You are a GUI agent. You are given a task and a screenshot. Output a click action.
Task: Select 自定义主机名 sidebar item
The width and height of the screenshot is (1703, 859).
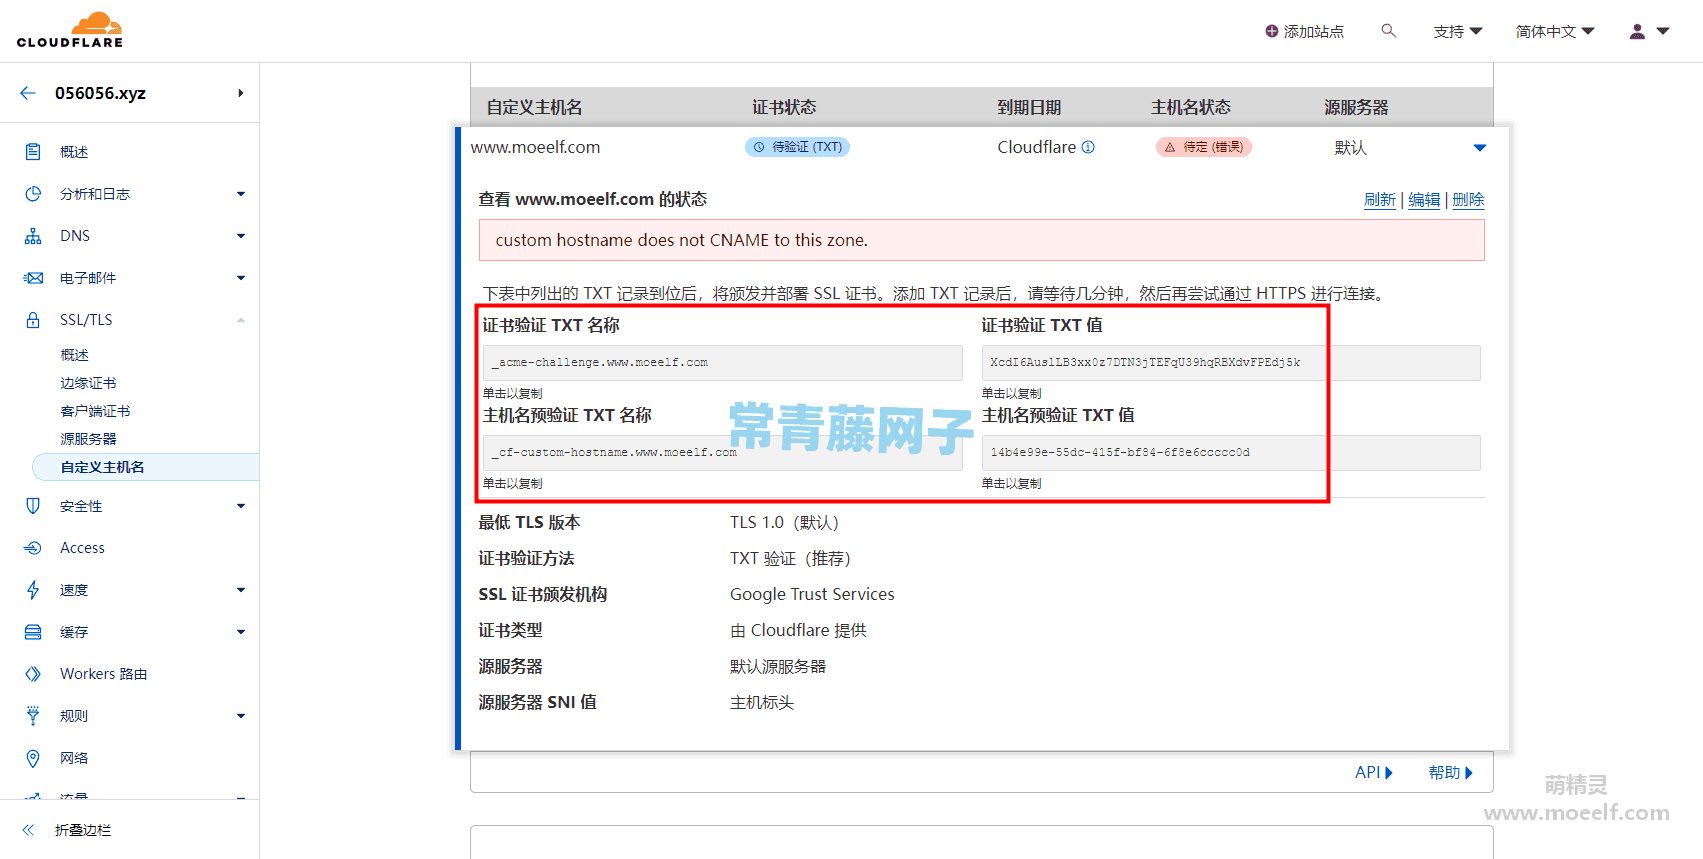click(x=146, y=467)
